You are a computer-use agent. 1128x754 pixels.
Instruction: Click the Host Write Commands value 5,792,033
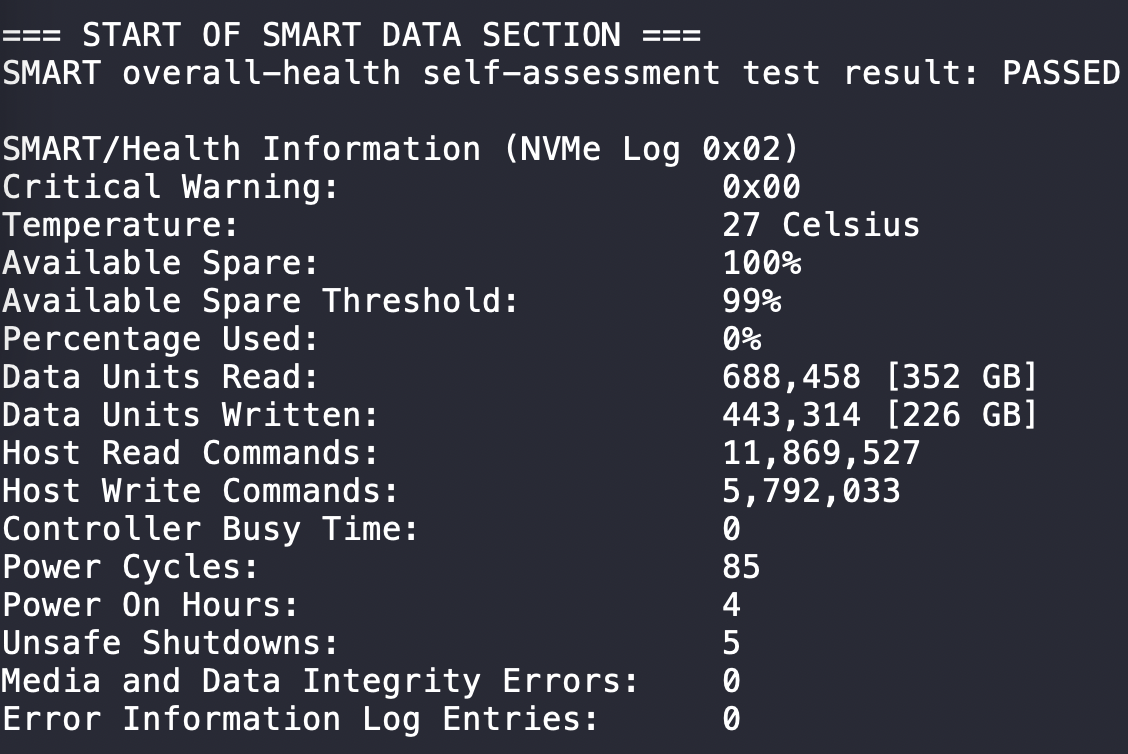[x=811, y=491]
